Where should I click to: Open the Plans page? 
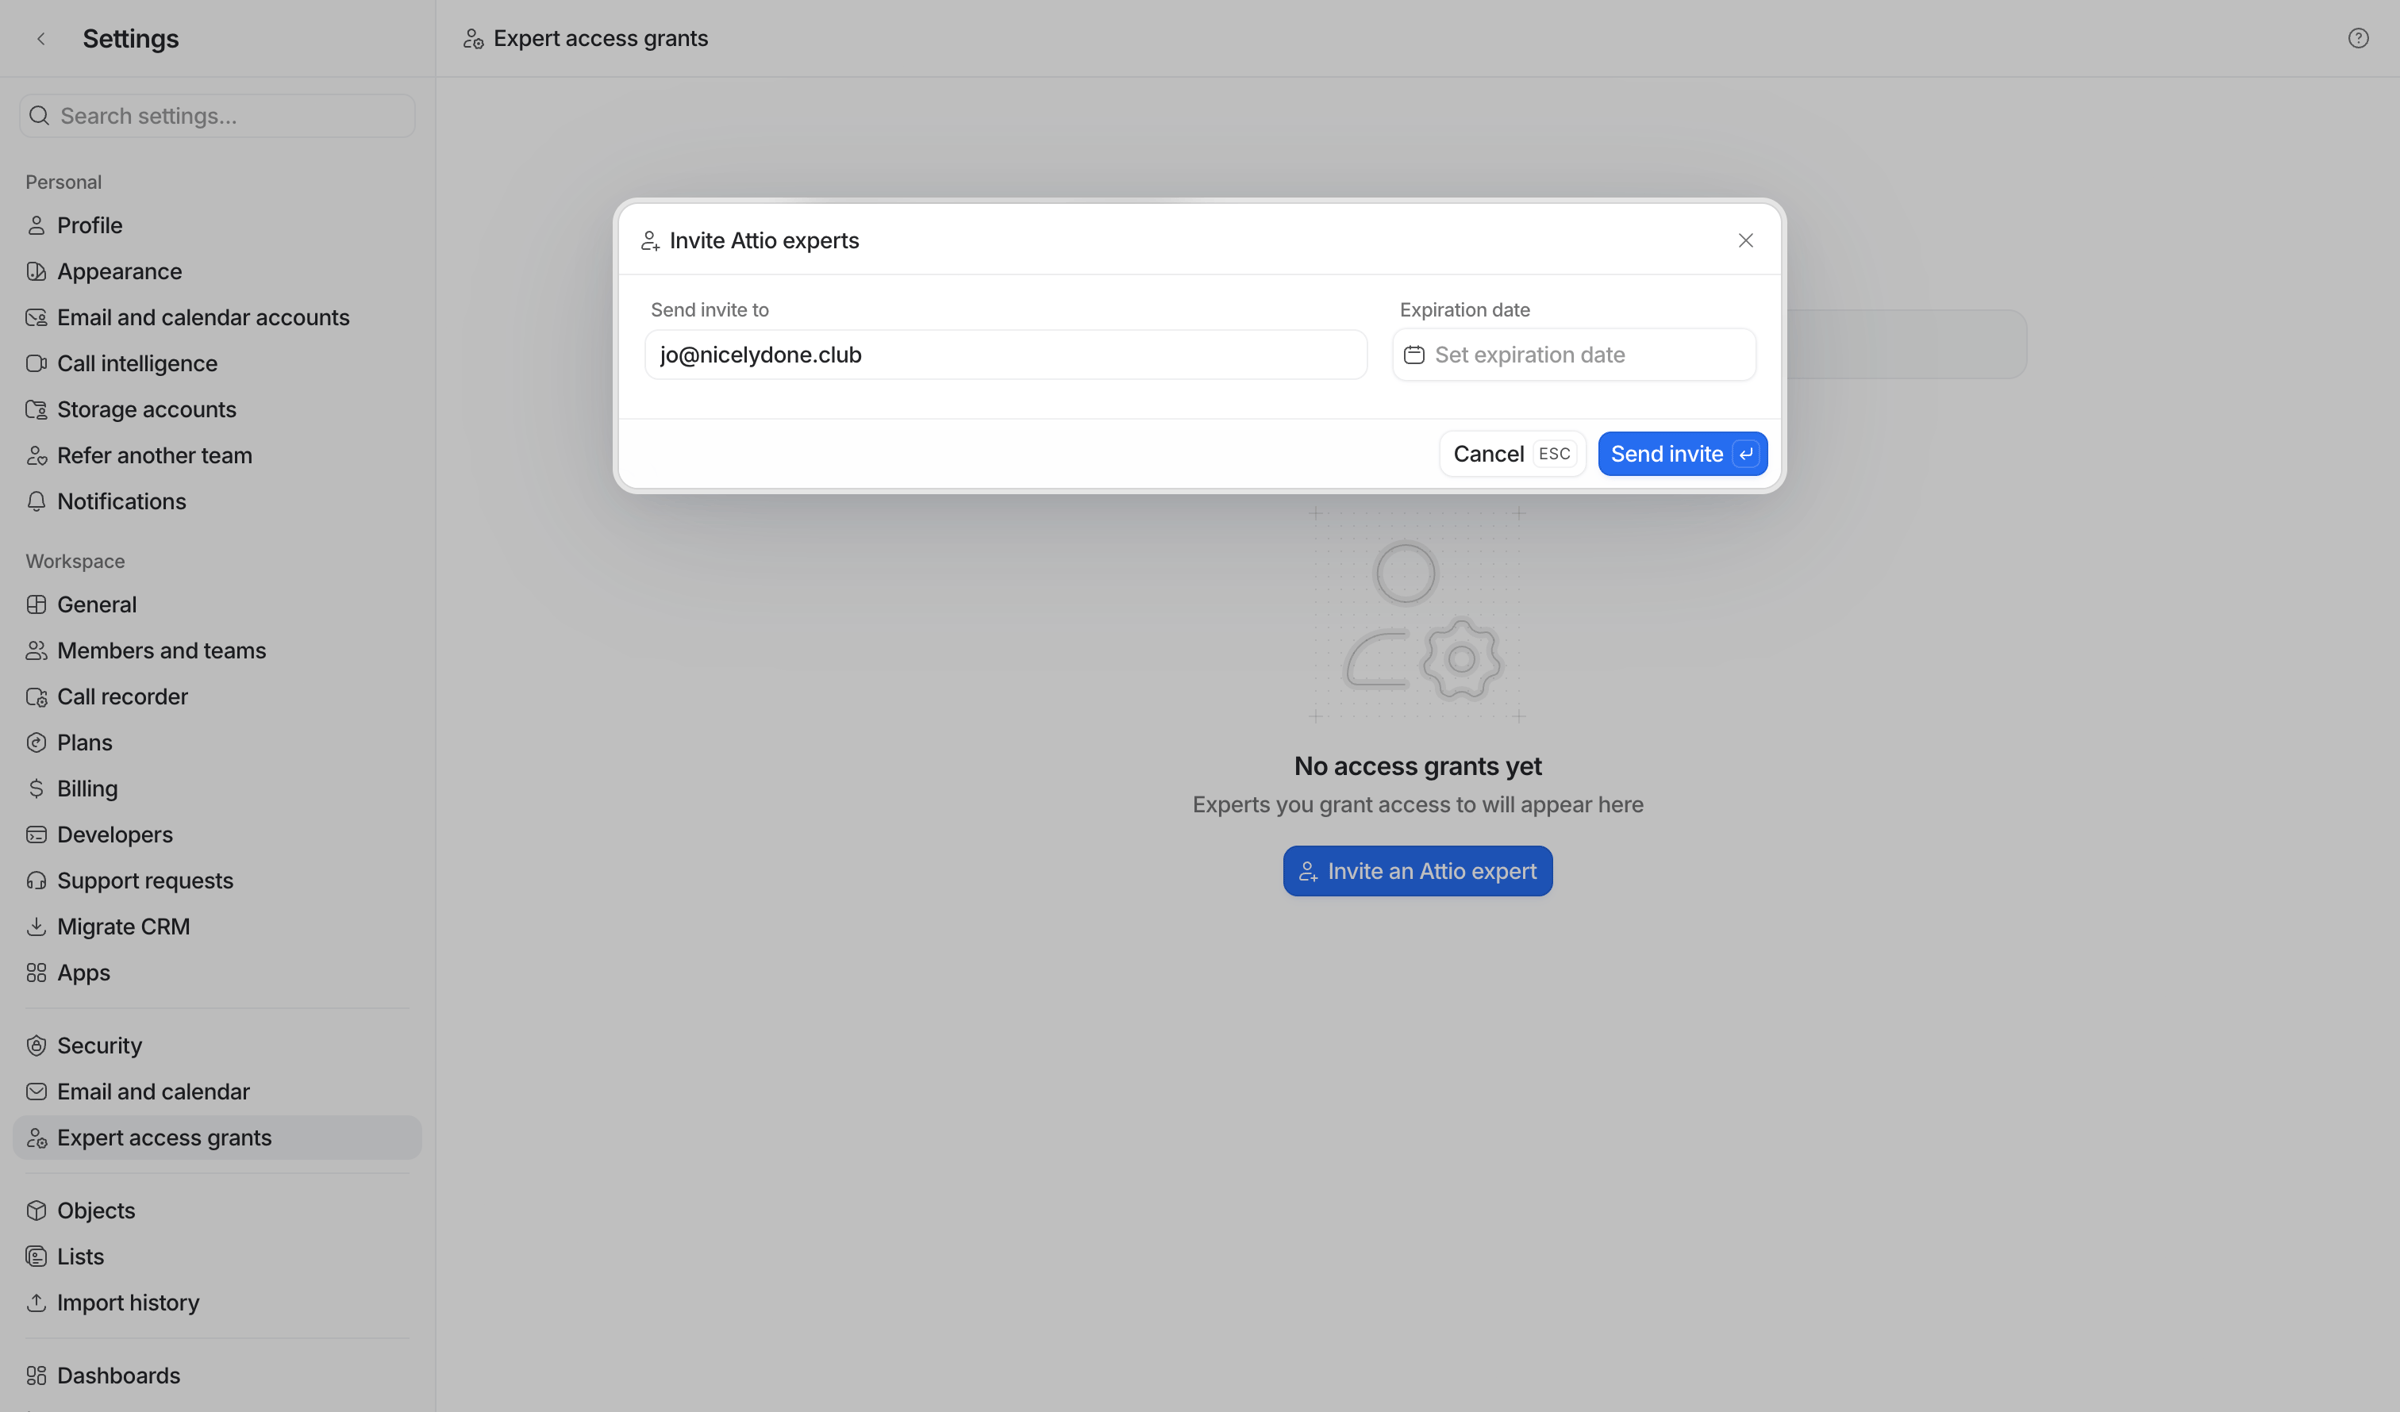pos(217,743)
